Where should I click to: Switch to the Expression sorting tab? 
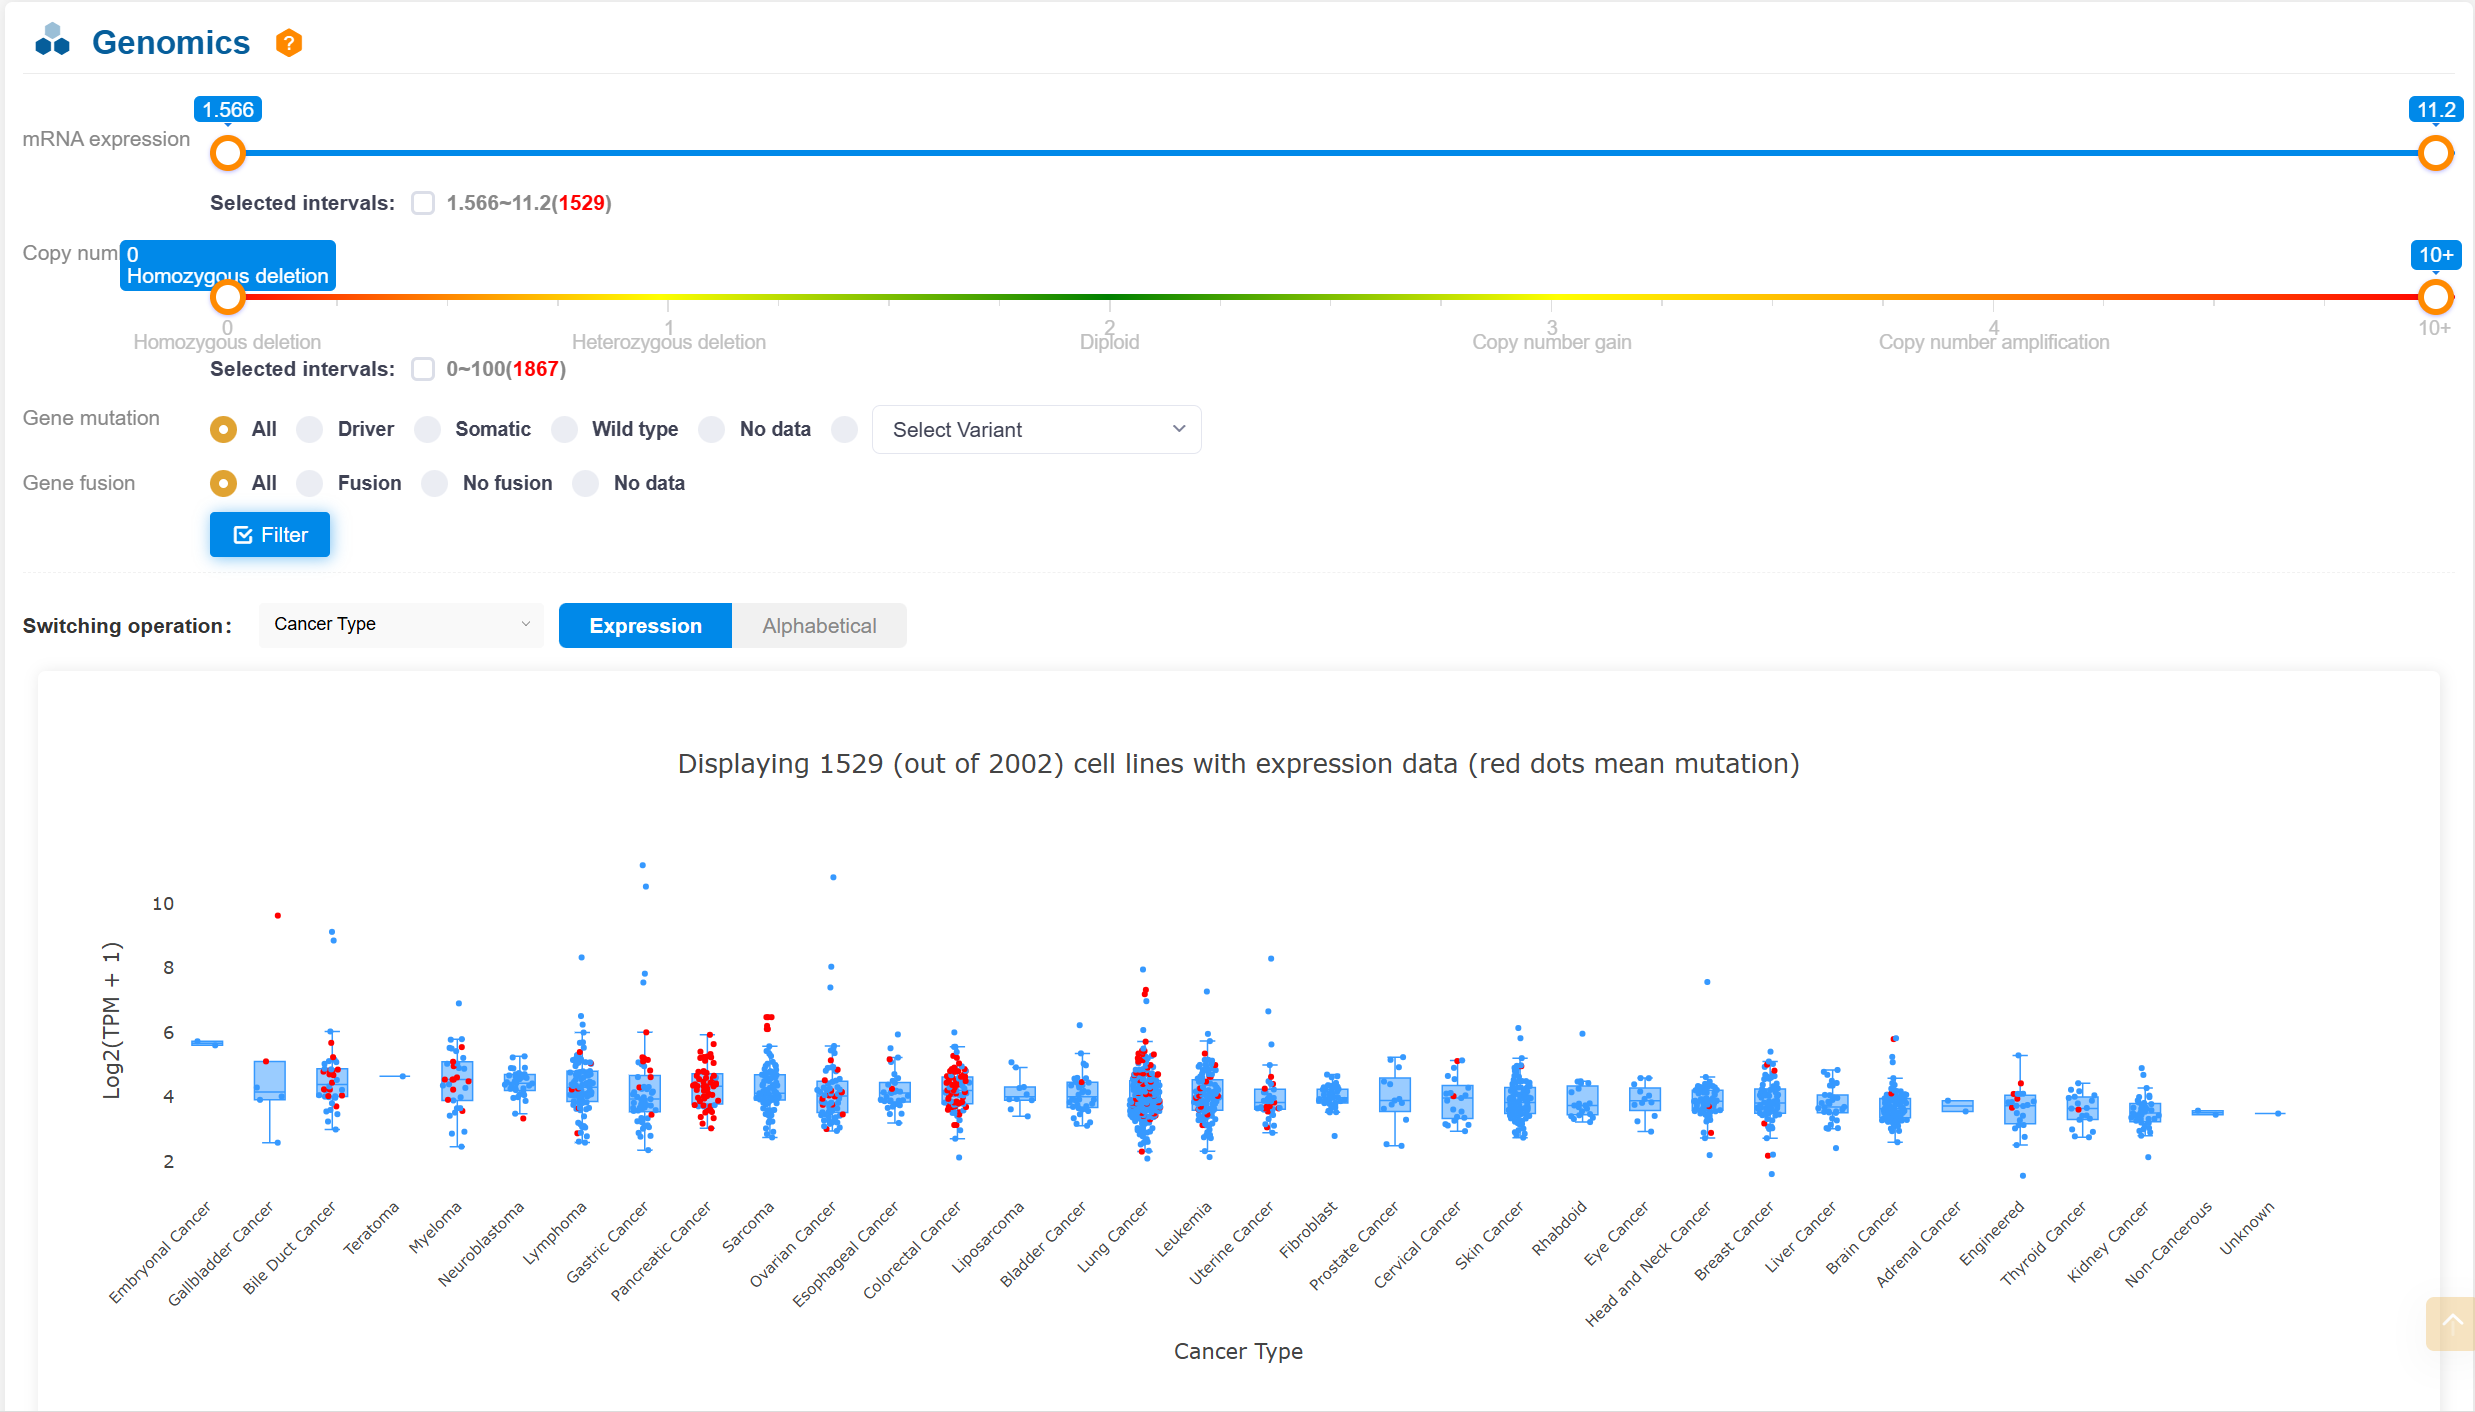click(645, 626)
